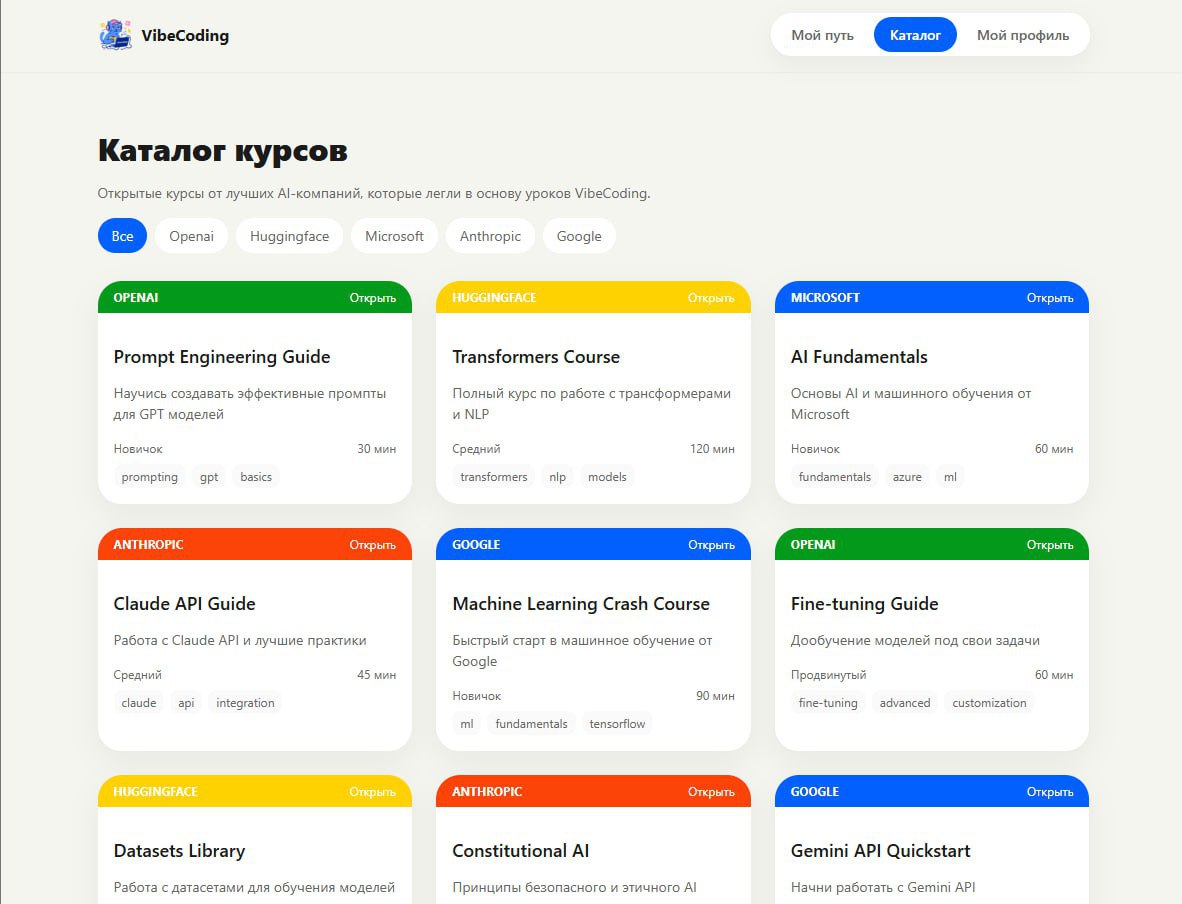Viewport: 1182px width, 904px height.
Task: Select the Google filter chip
Action: (x=579, y=236)
